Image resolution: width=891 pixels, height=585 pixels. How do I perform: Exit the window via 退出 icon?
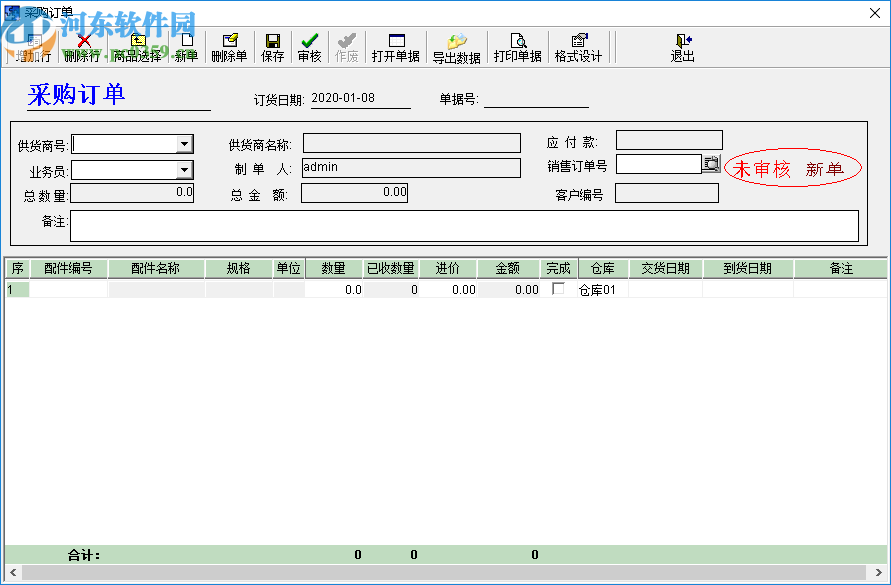[x=682, y=47]
